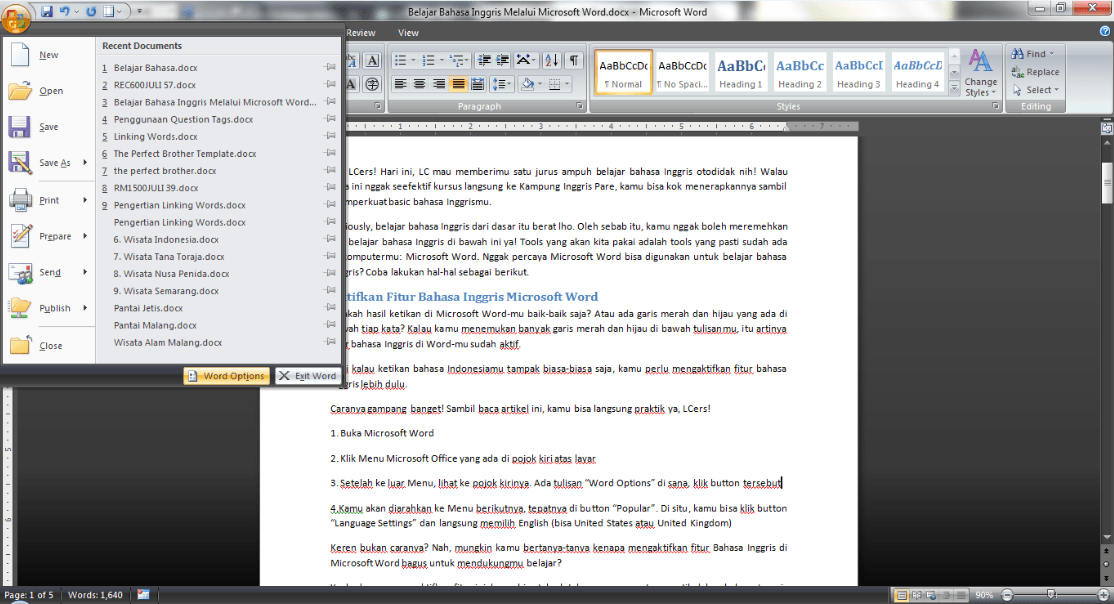Click the Align Text Right icon

439,84
